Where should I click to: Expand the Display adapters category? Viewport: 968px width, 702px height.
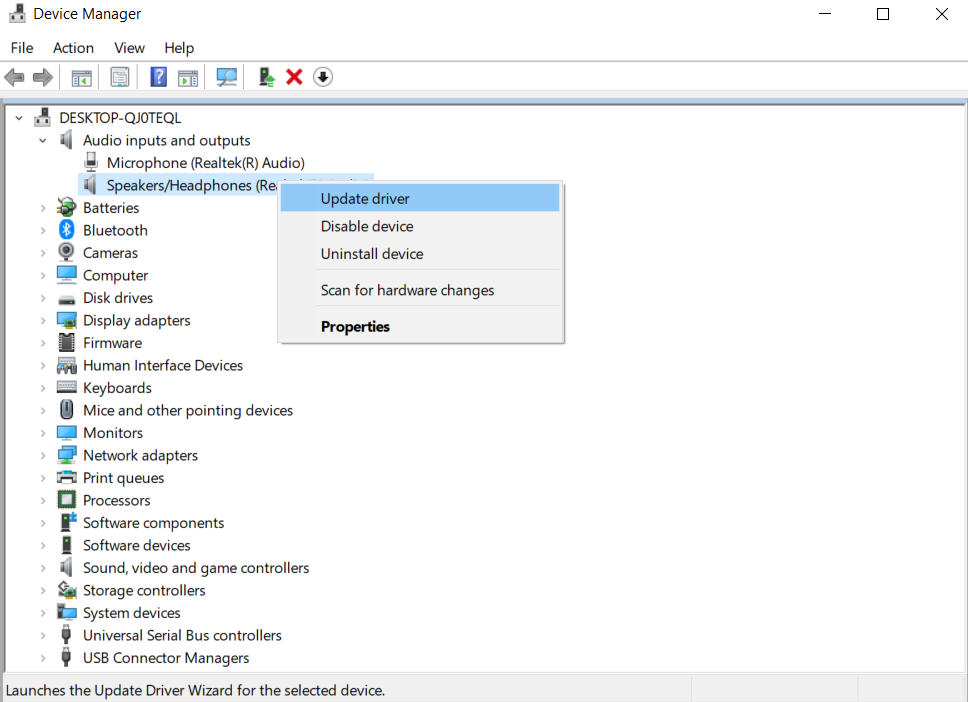click(x=43, y=321)
